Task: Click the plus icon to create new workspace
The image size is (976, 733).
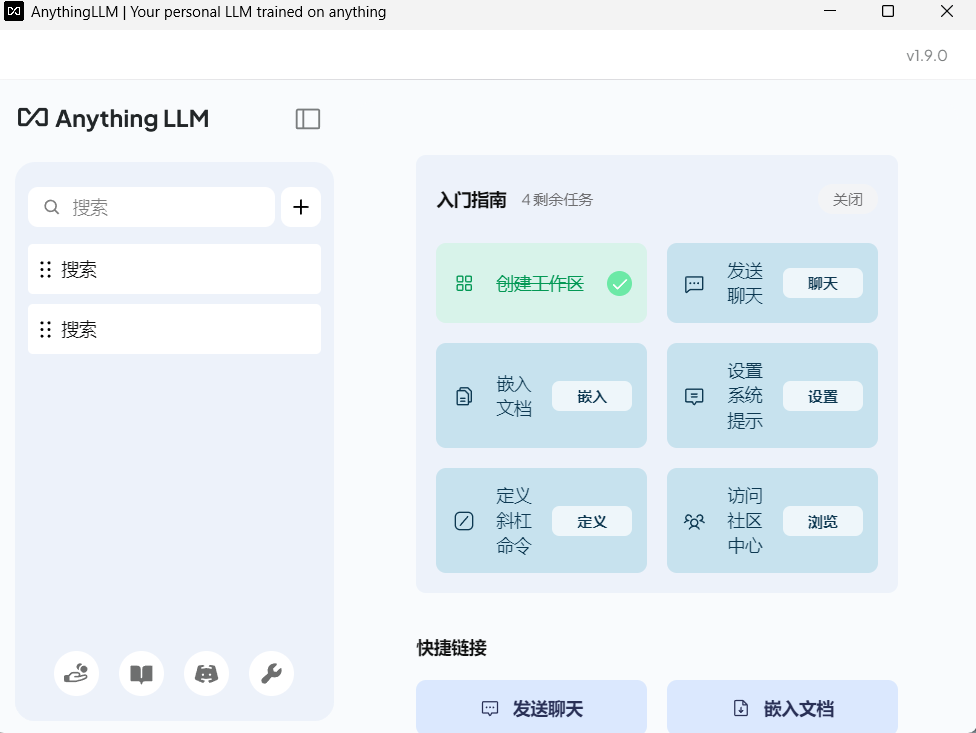Action: pos(301,206)
